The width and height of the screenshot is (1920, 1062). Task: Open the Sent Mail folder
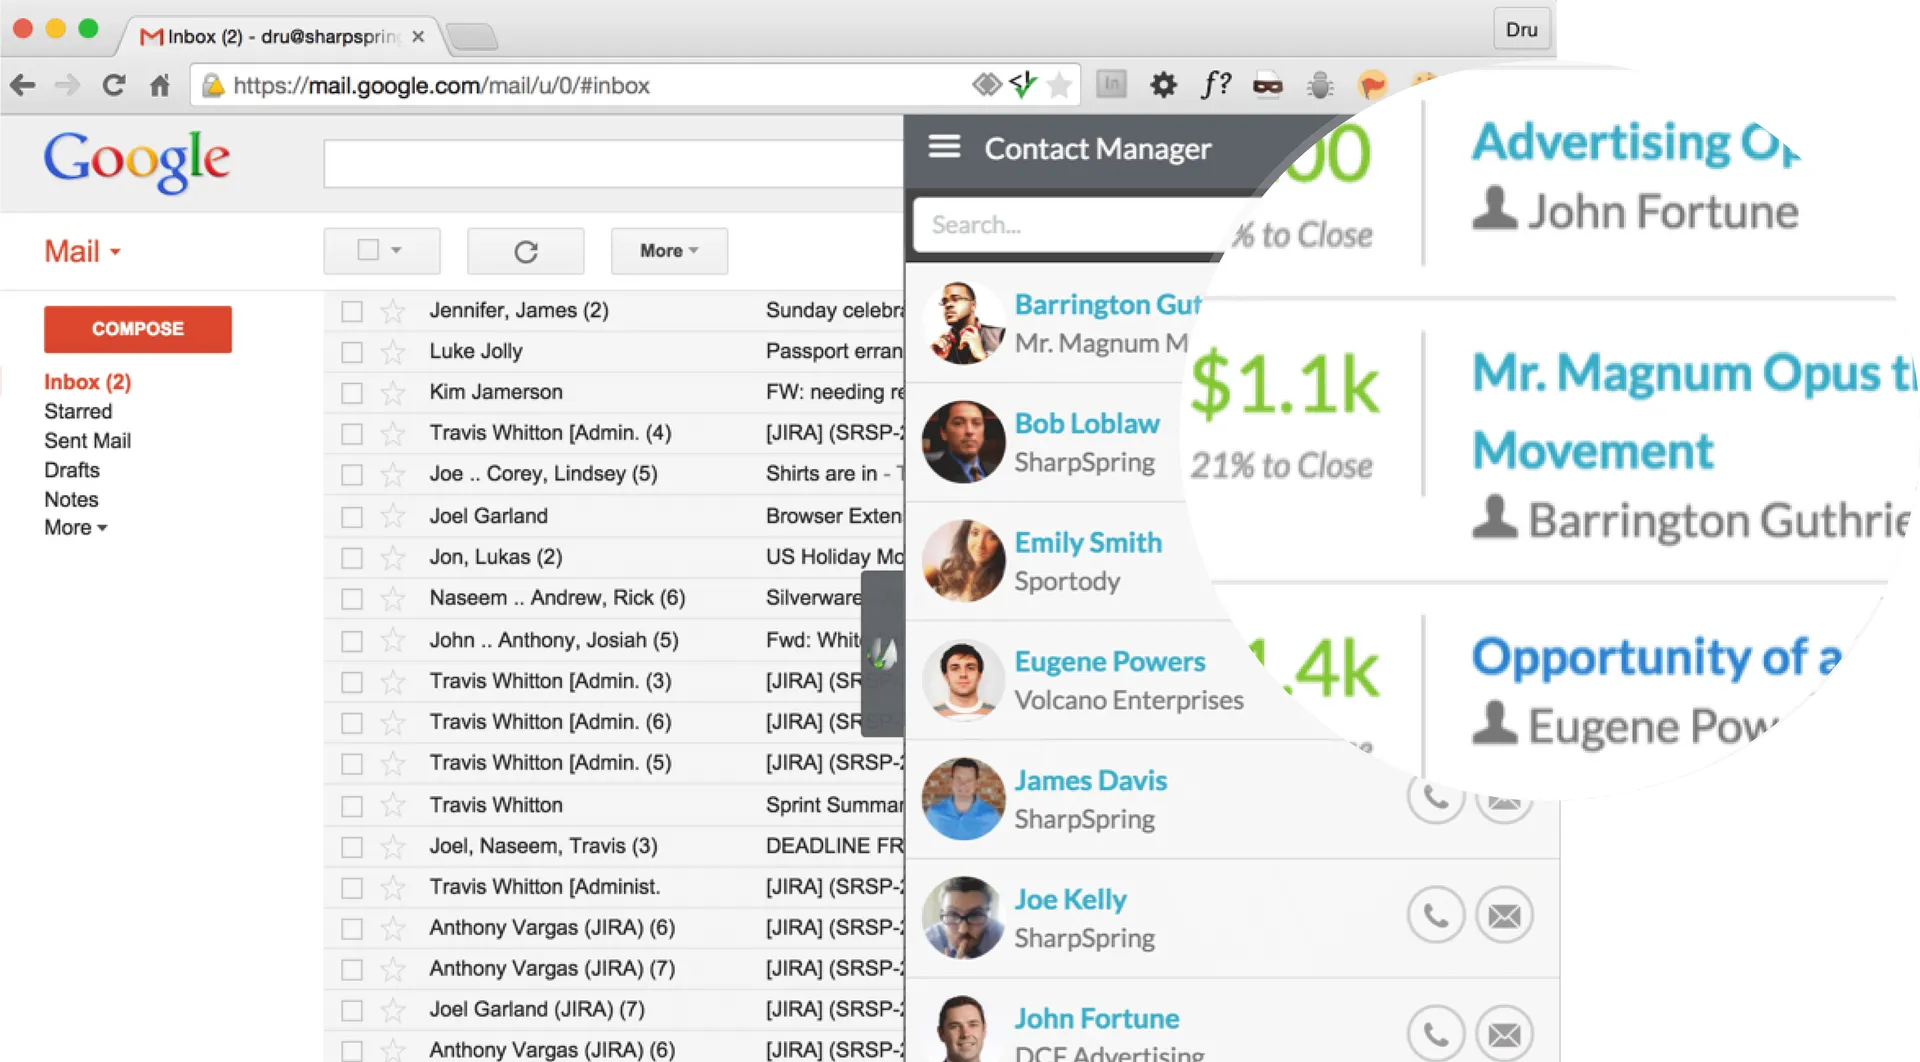pos(87,441)
